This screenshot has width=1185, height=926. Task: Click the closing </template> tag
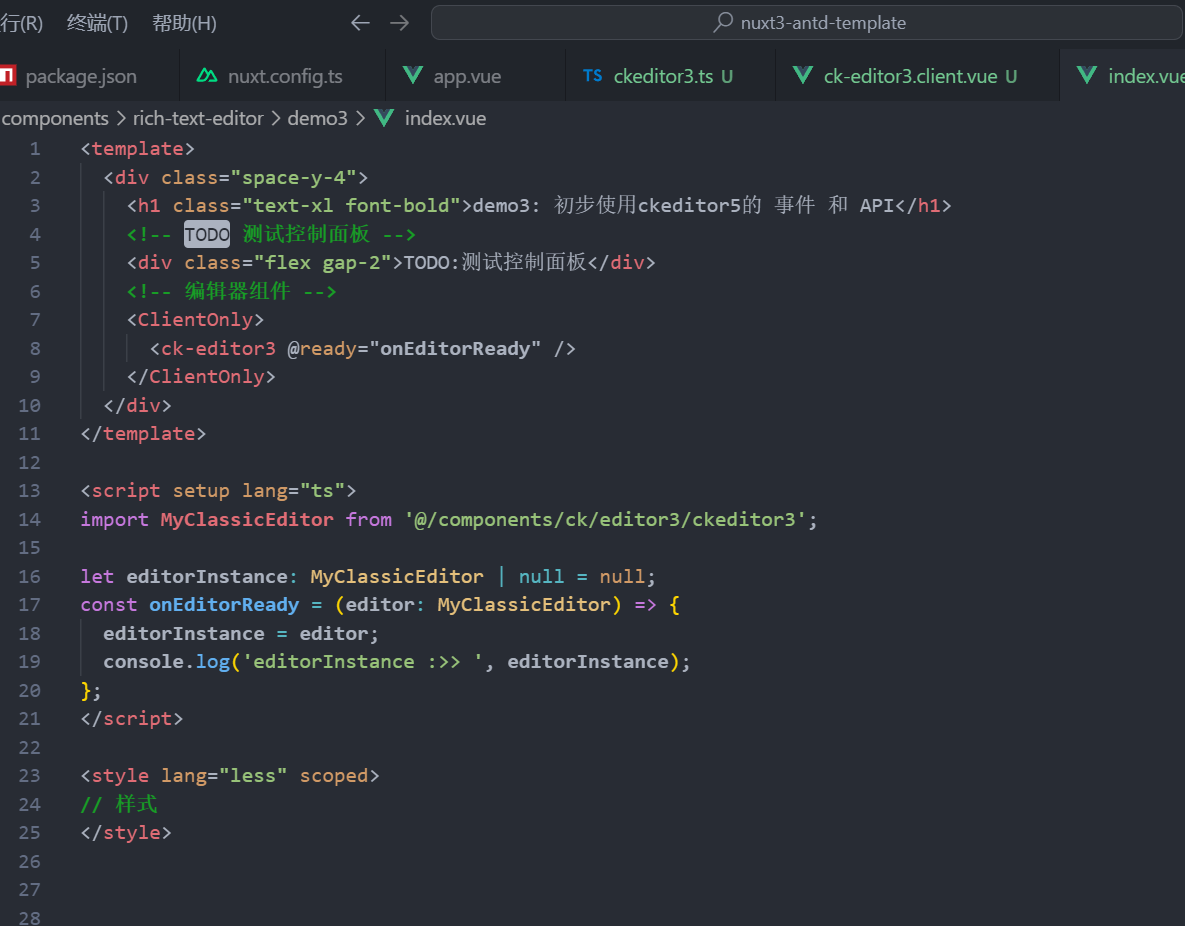(x=144, y=434)
